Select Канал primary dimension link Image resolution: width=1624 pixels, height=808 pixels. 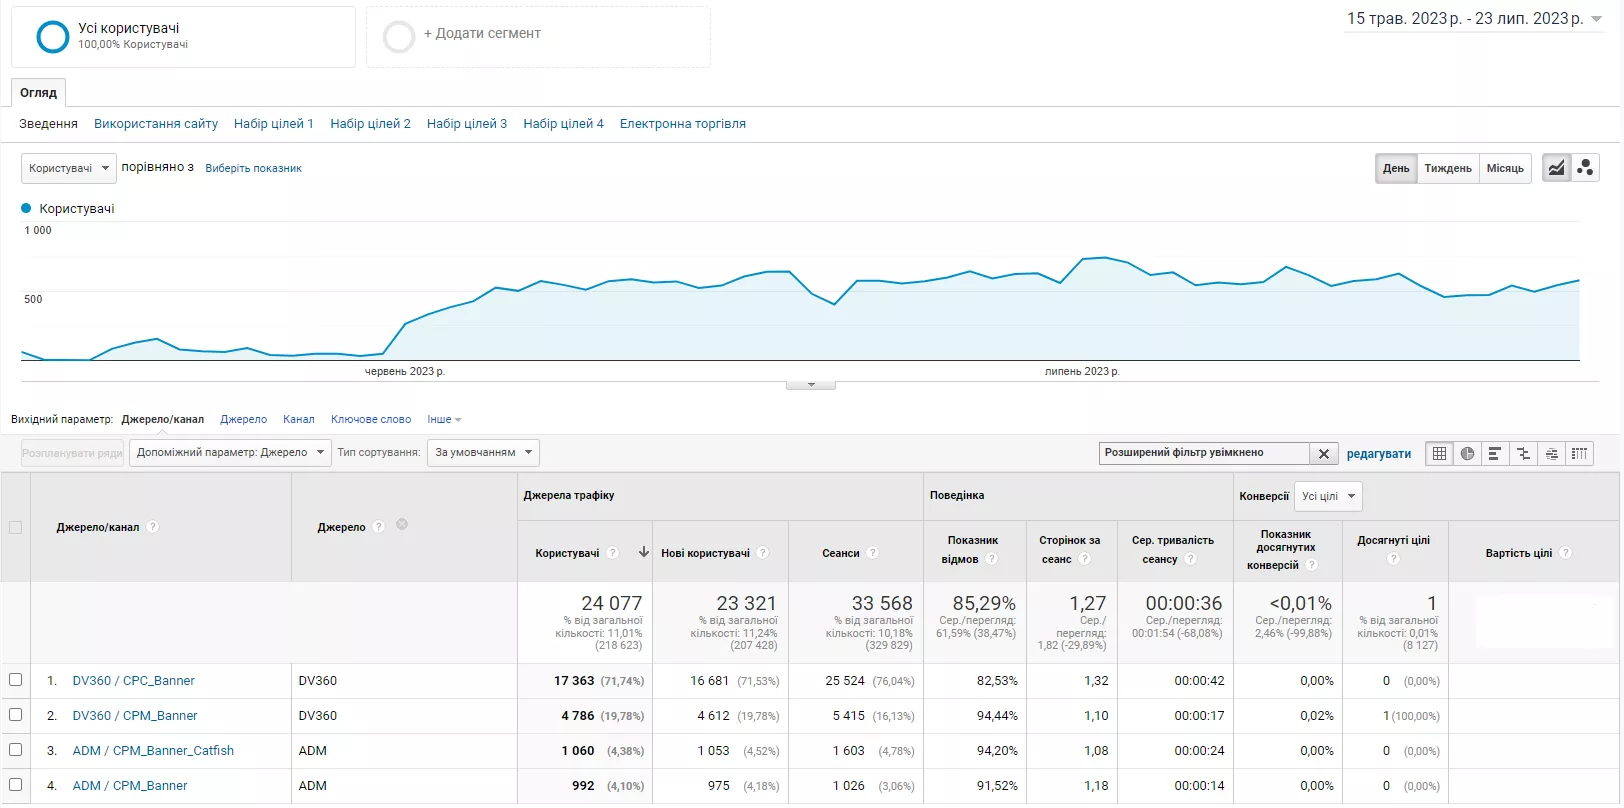299,419
